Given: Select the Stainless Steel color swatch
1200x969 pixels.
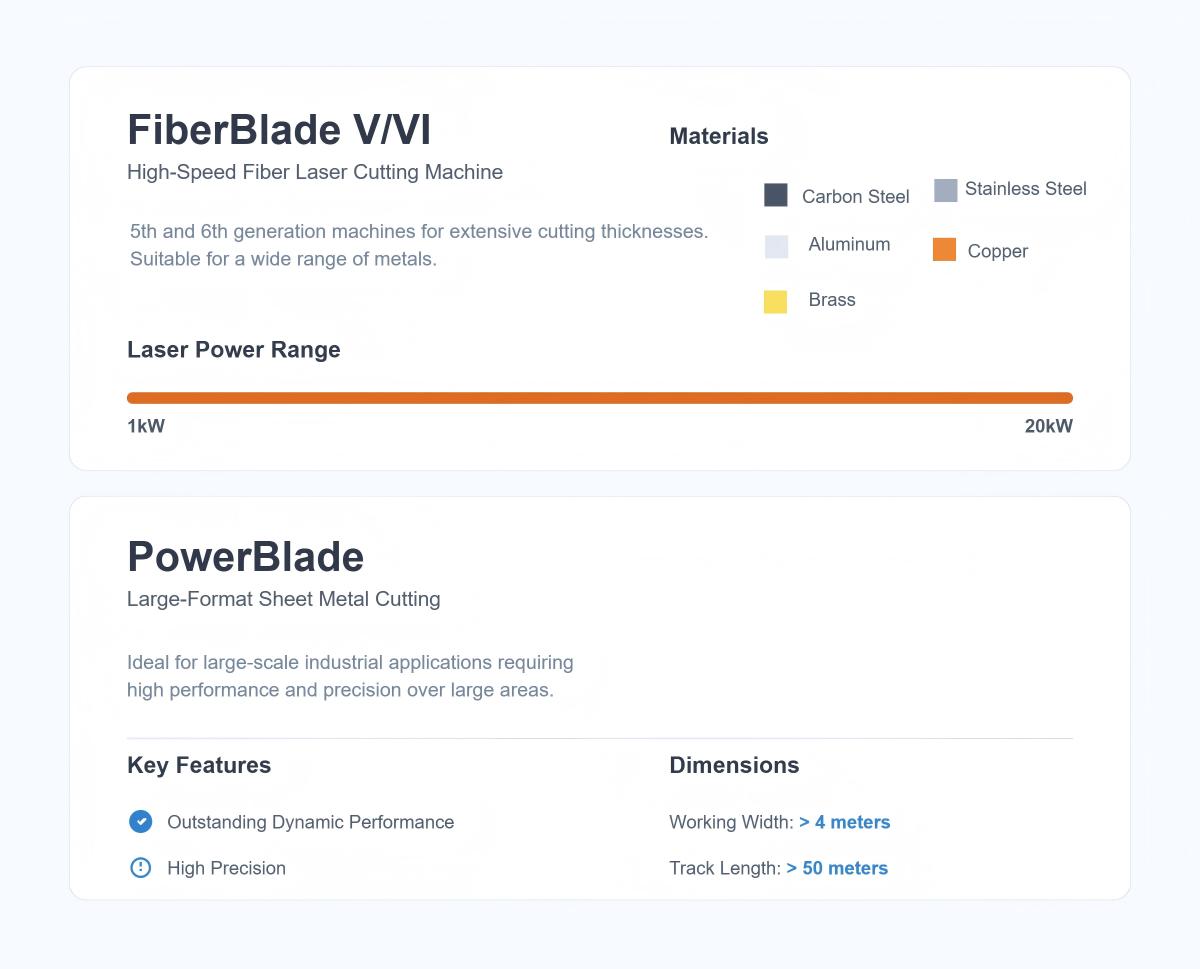Looking at the screenshot, I should click(x=946, y=190).
